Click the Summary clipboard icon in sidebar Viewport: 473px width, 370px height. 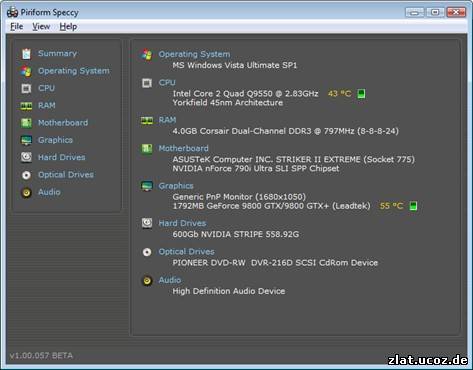pyautogui.click(x=26, y=54)
